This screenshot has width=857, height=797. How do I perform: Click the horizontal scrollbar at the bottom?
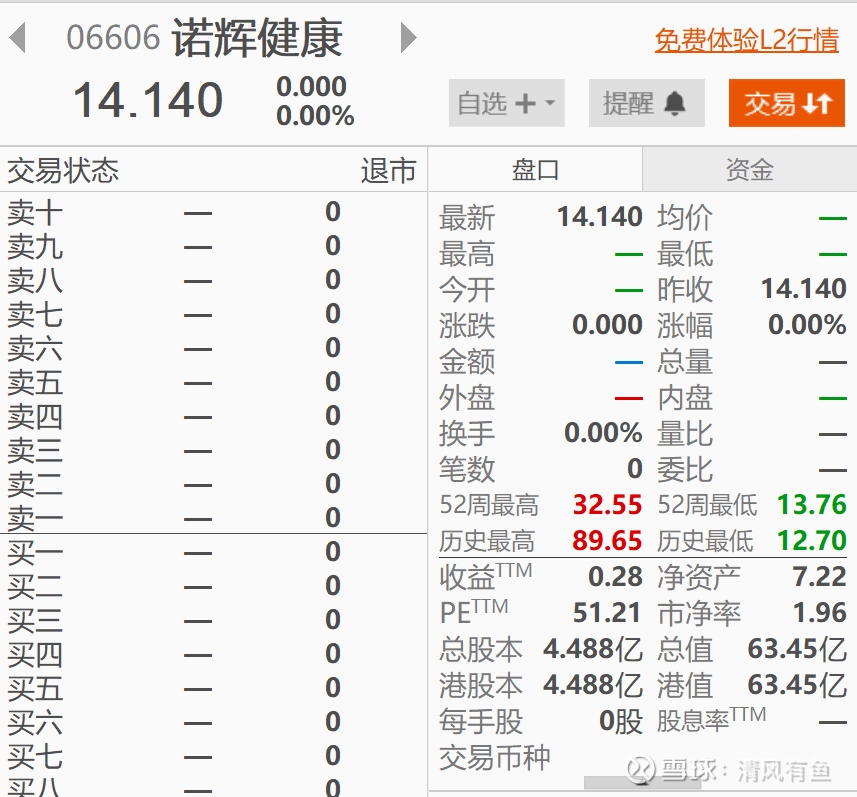pos(642,783)
